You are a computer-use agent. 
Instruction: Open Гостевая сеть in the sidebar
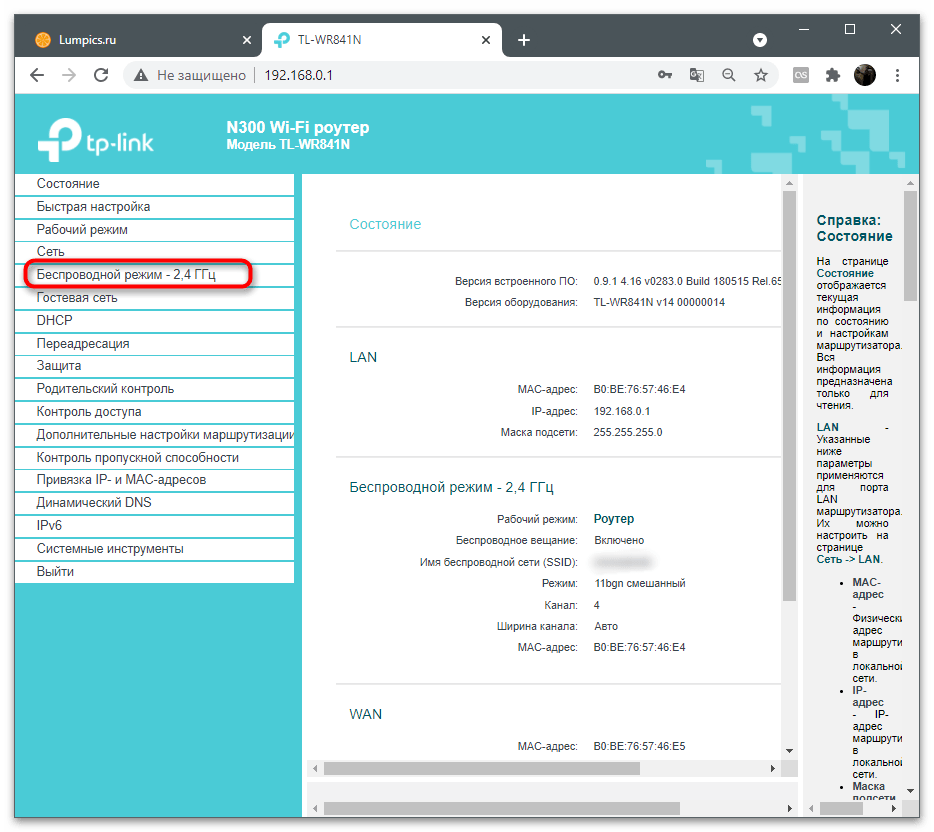(154, 298)
